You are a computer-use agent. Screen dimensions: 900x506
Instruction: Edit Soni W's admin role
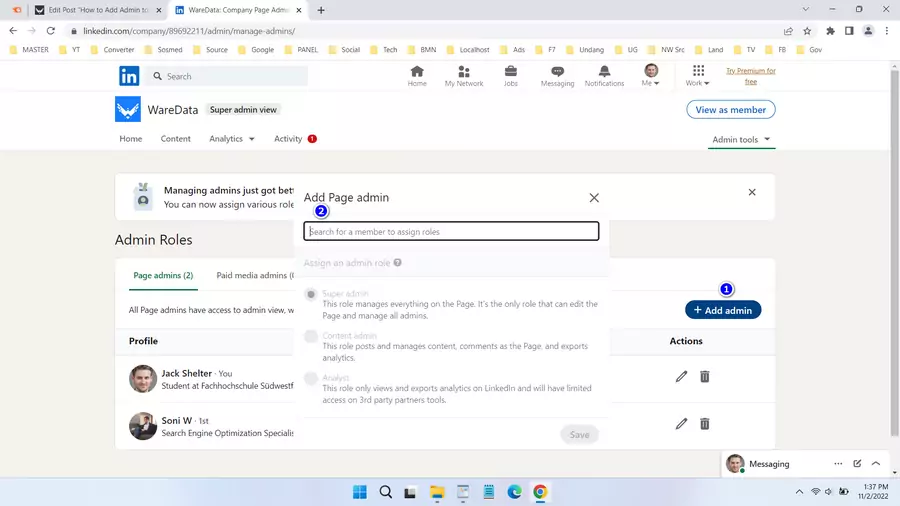click(x=681, y=424)
